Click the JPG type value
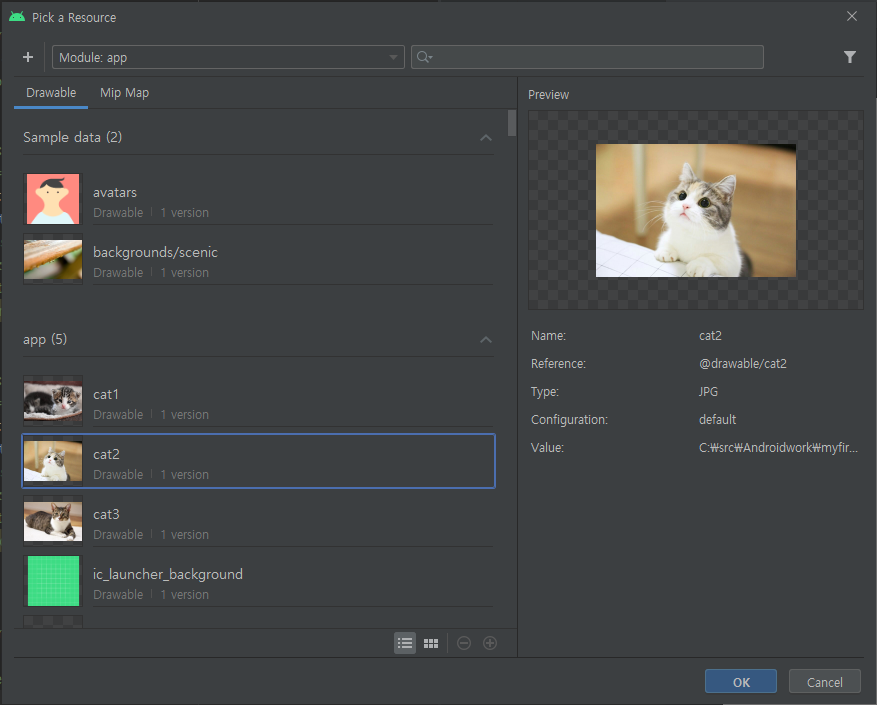Screen dimensions: 877x705 708,392
